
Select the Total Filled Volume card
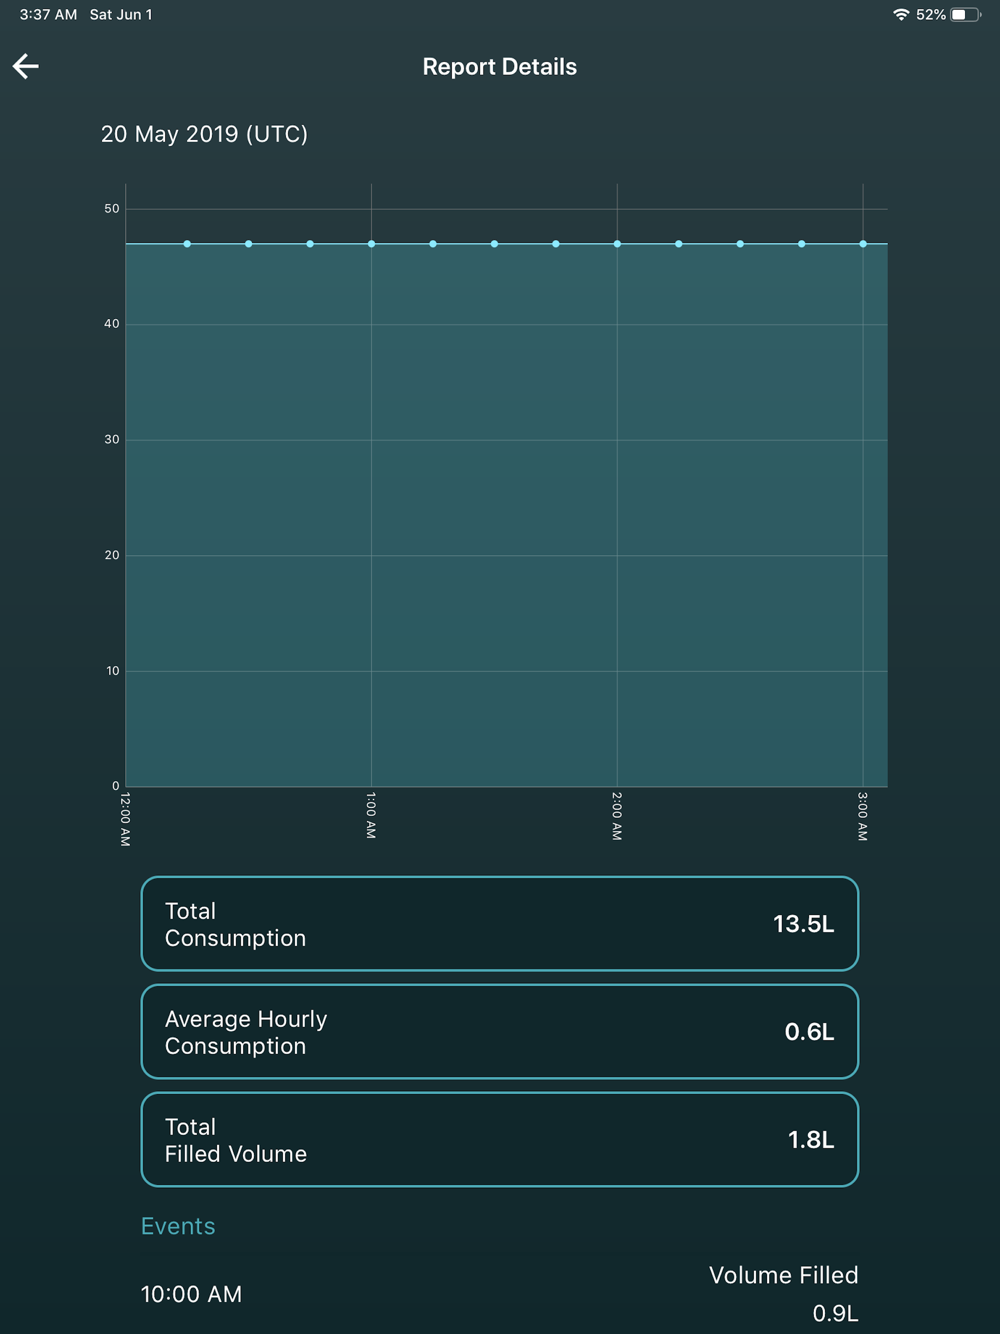tap(500, 1140)
